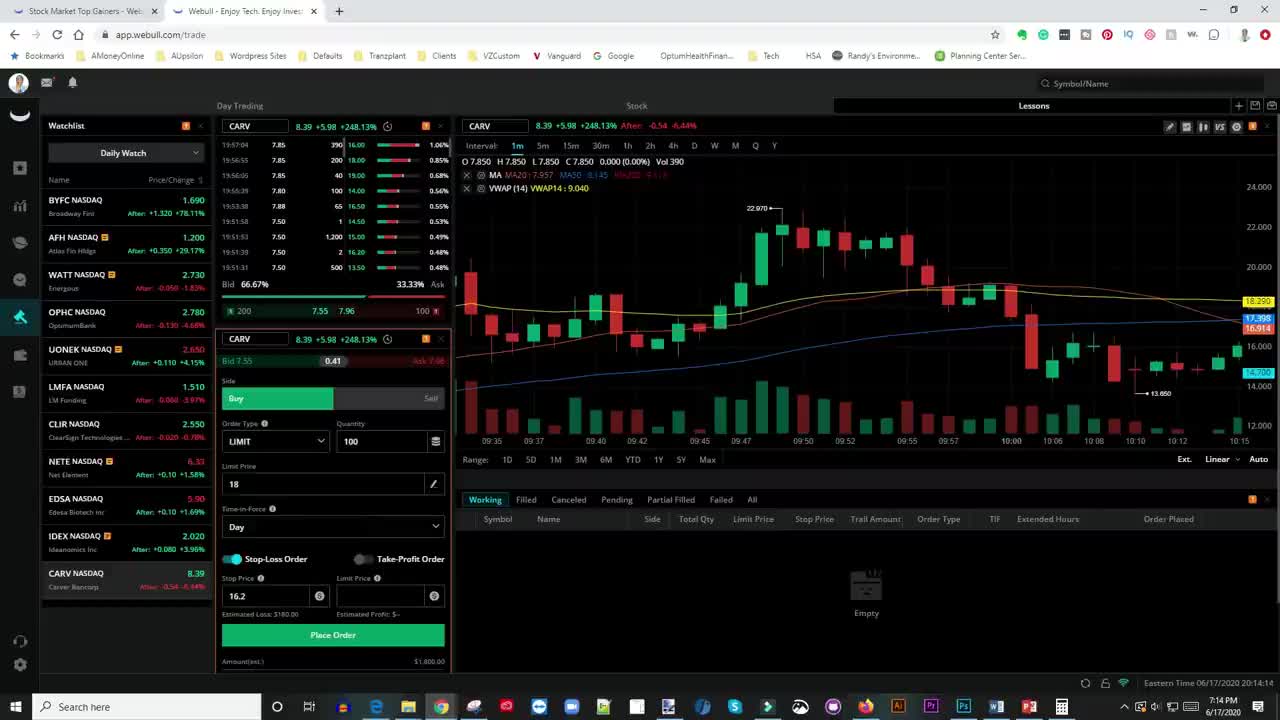Set chart range to Max
Viewport: 1280px width, 720px height.
pos(707,459)
